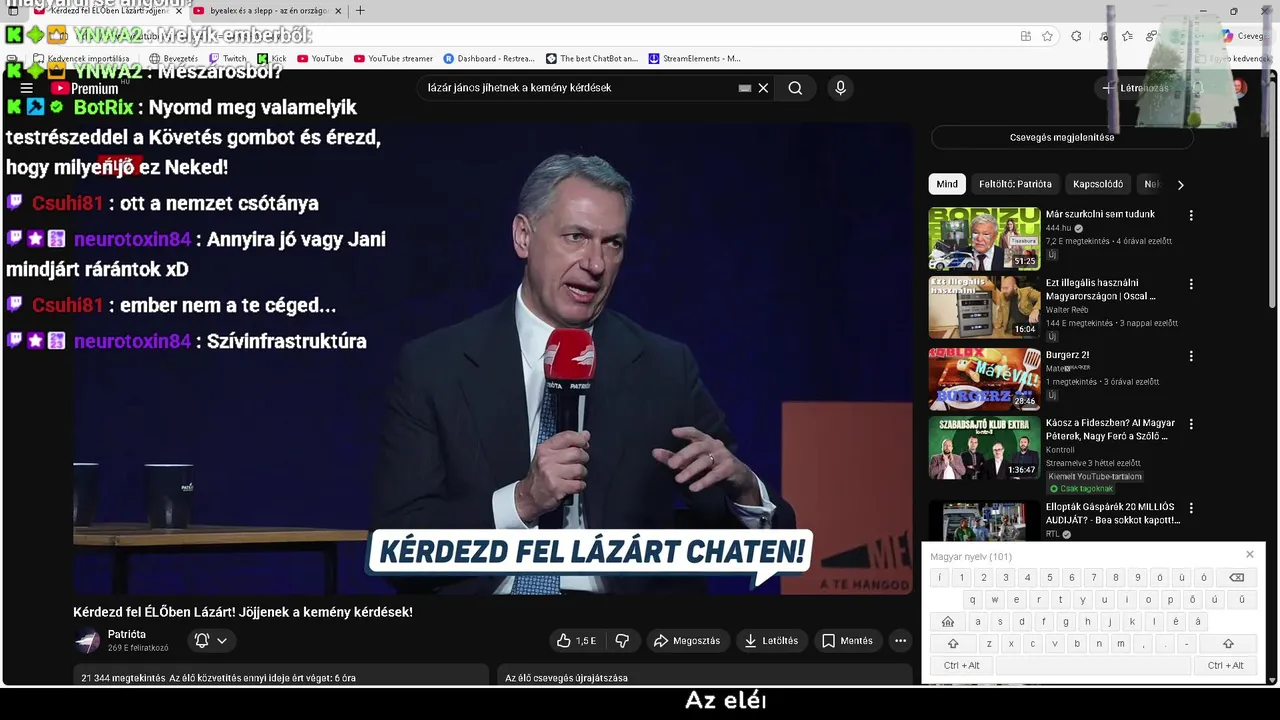Screen dimensions: 1280x720
Task: Open the Csak tagoknak members badge
Action: (1080, 489)
